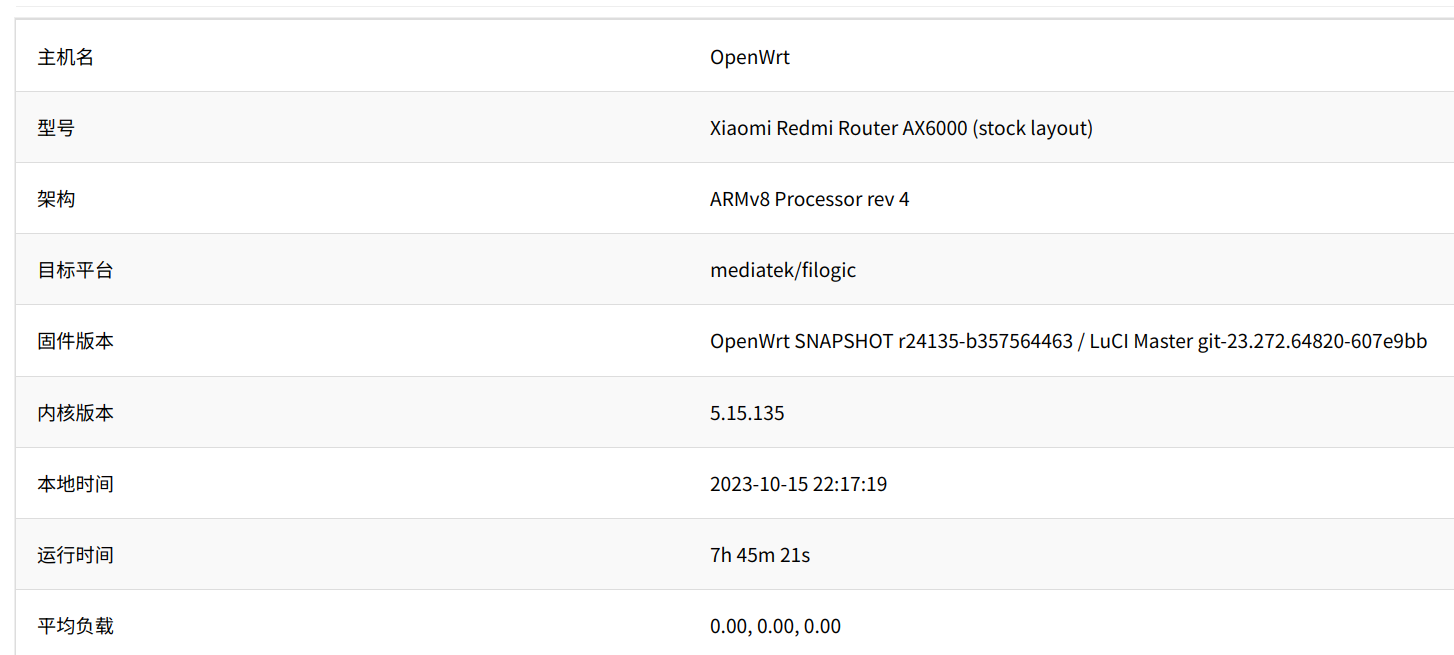1454x655 pixels.
Task: Click the 架构 label
Action: [x=56, y=199]
